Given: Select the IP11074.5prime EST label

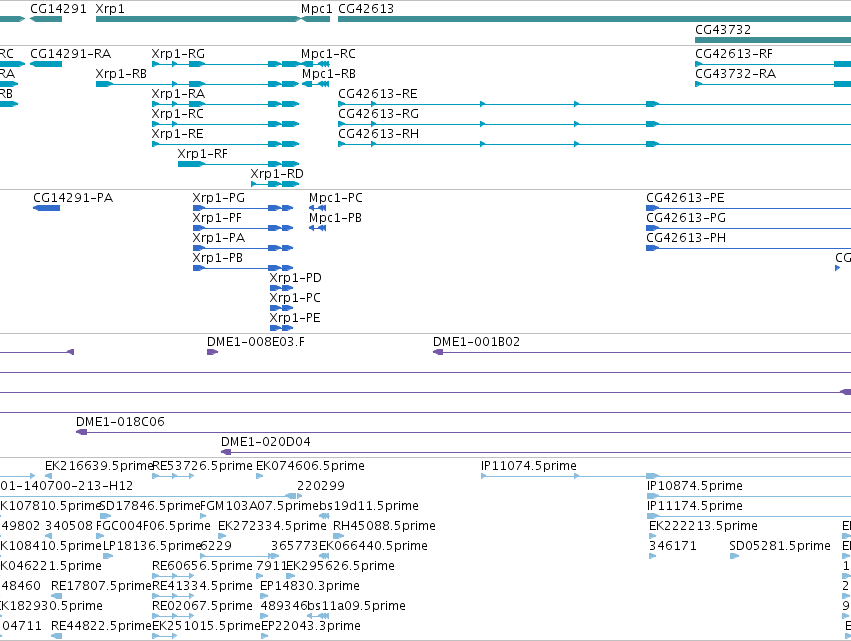Looking at the screenshot, I should (x=529, y=466).
